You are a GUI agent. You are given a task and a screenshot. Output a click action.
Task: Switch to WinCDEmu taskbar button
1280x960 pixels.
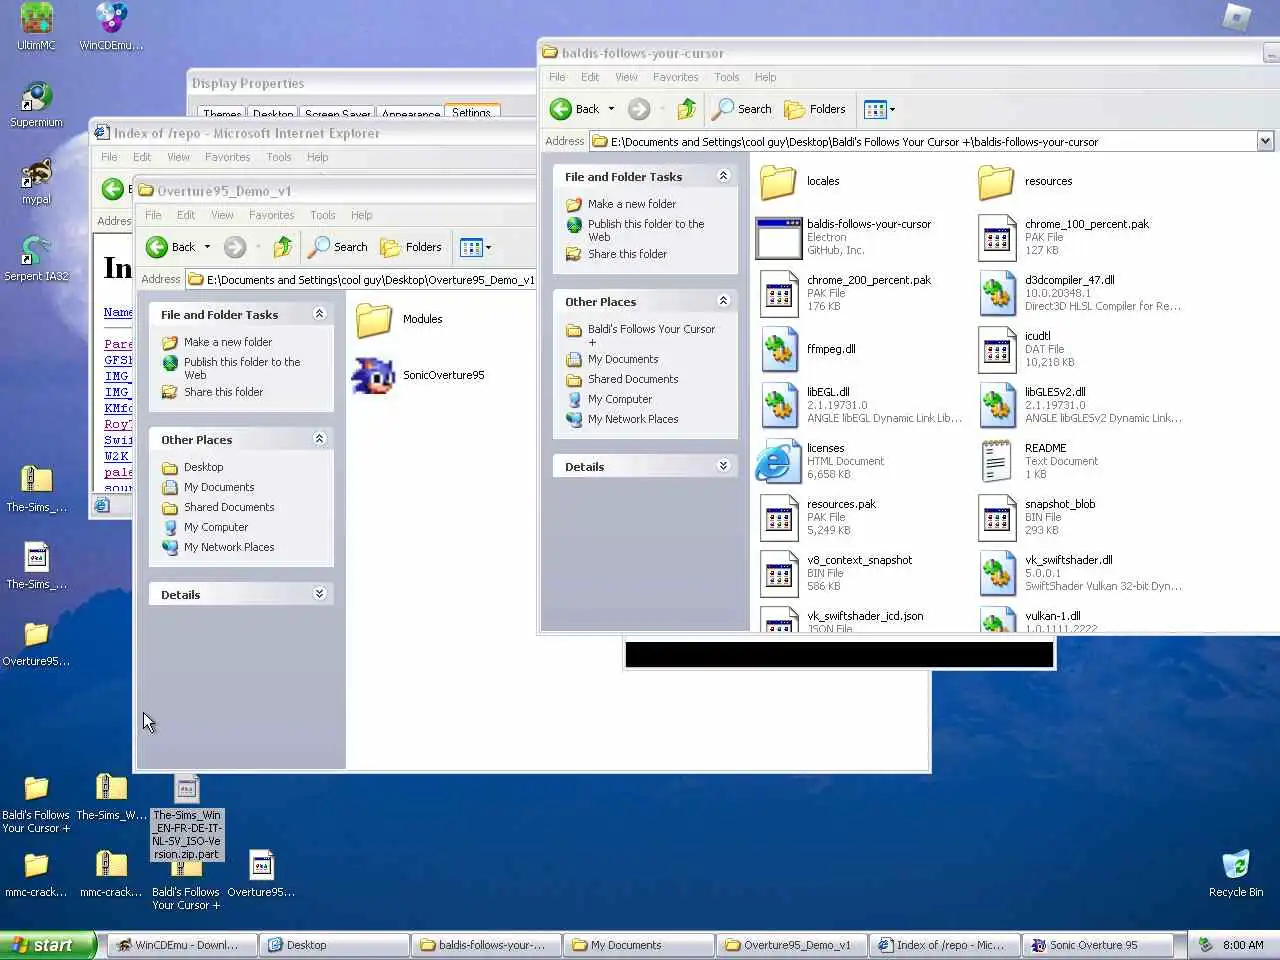[182, 945]
